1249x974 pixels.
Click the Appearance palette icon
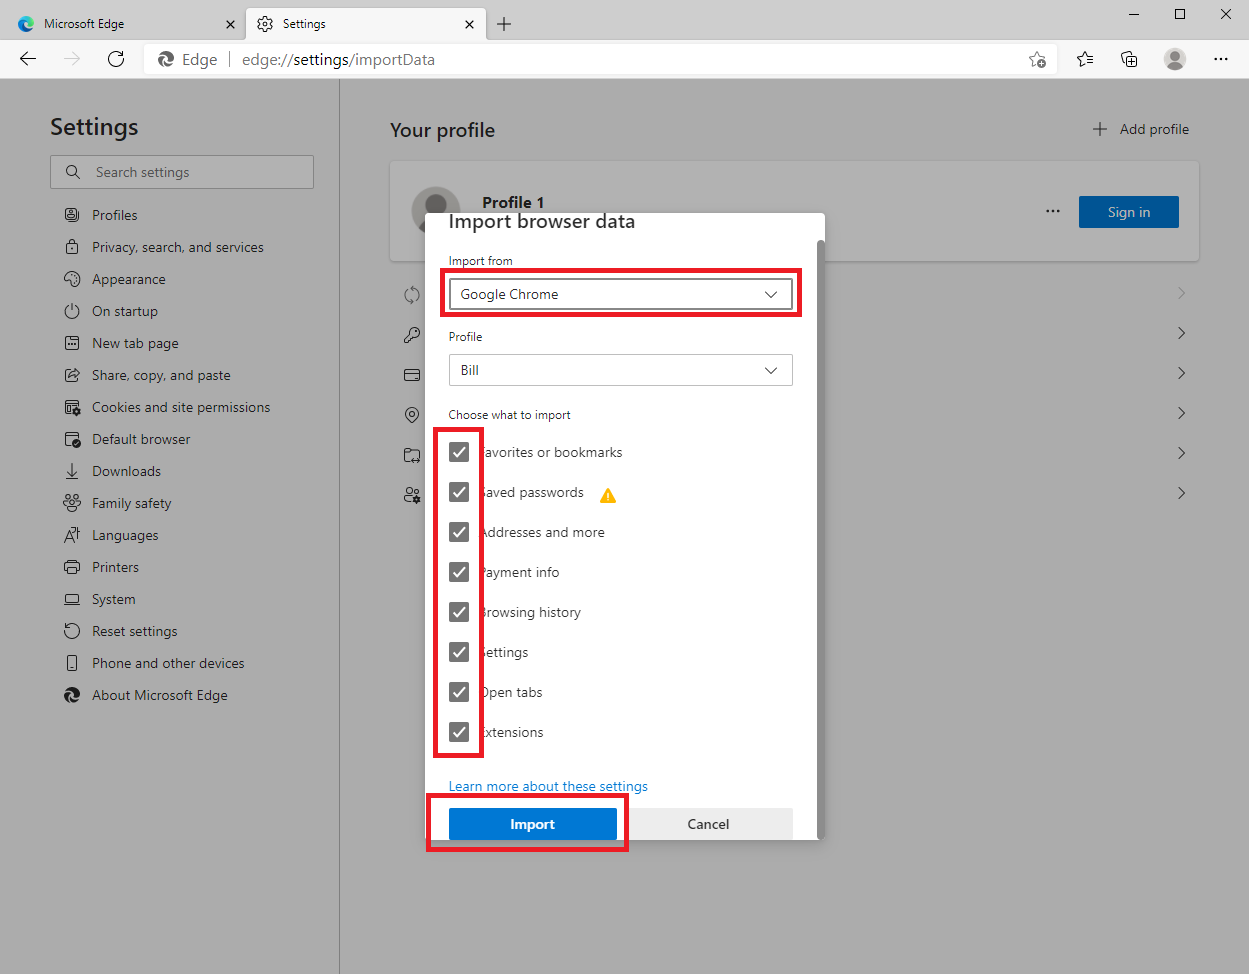tap(72, 279)
